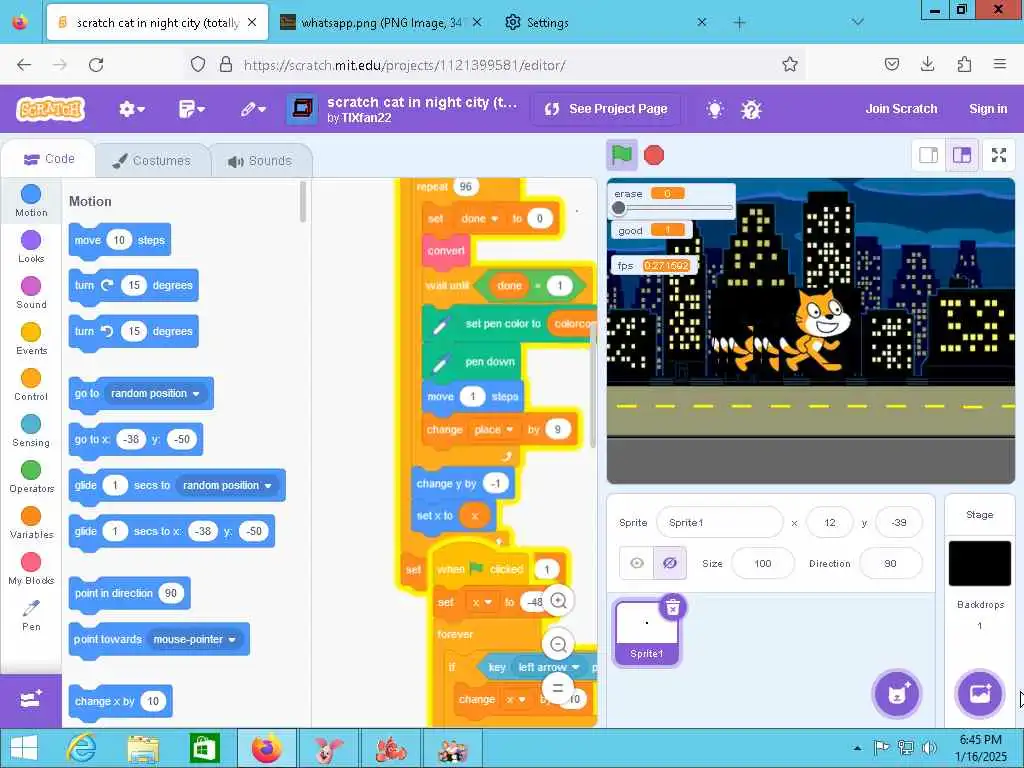This screenshot has height=768, width=1024.
Task: Click the See Project Page button
Action: point(607,109)
